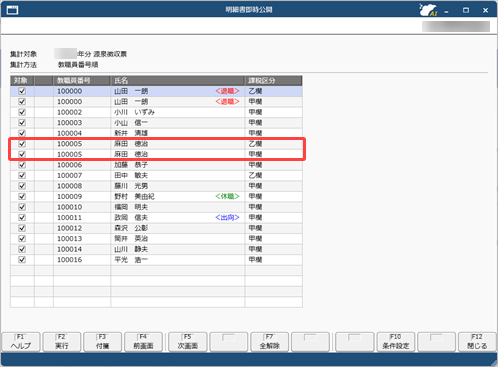The width and height of the screenshot is (498, 367).
Task: Click the 氏名 column header
Action: (178, 81)
